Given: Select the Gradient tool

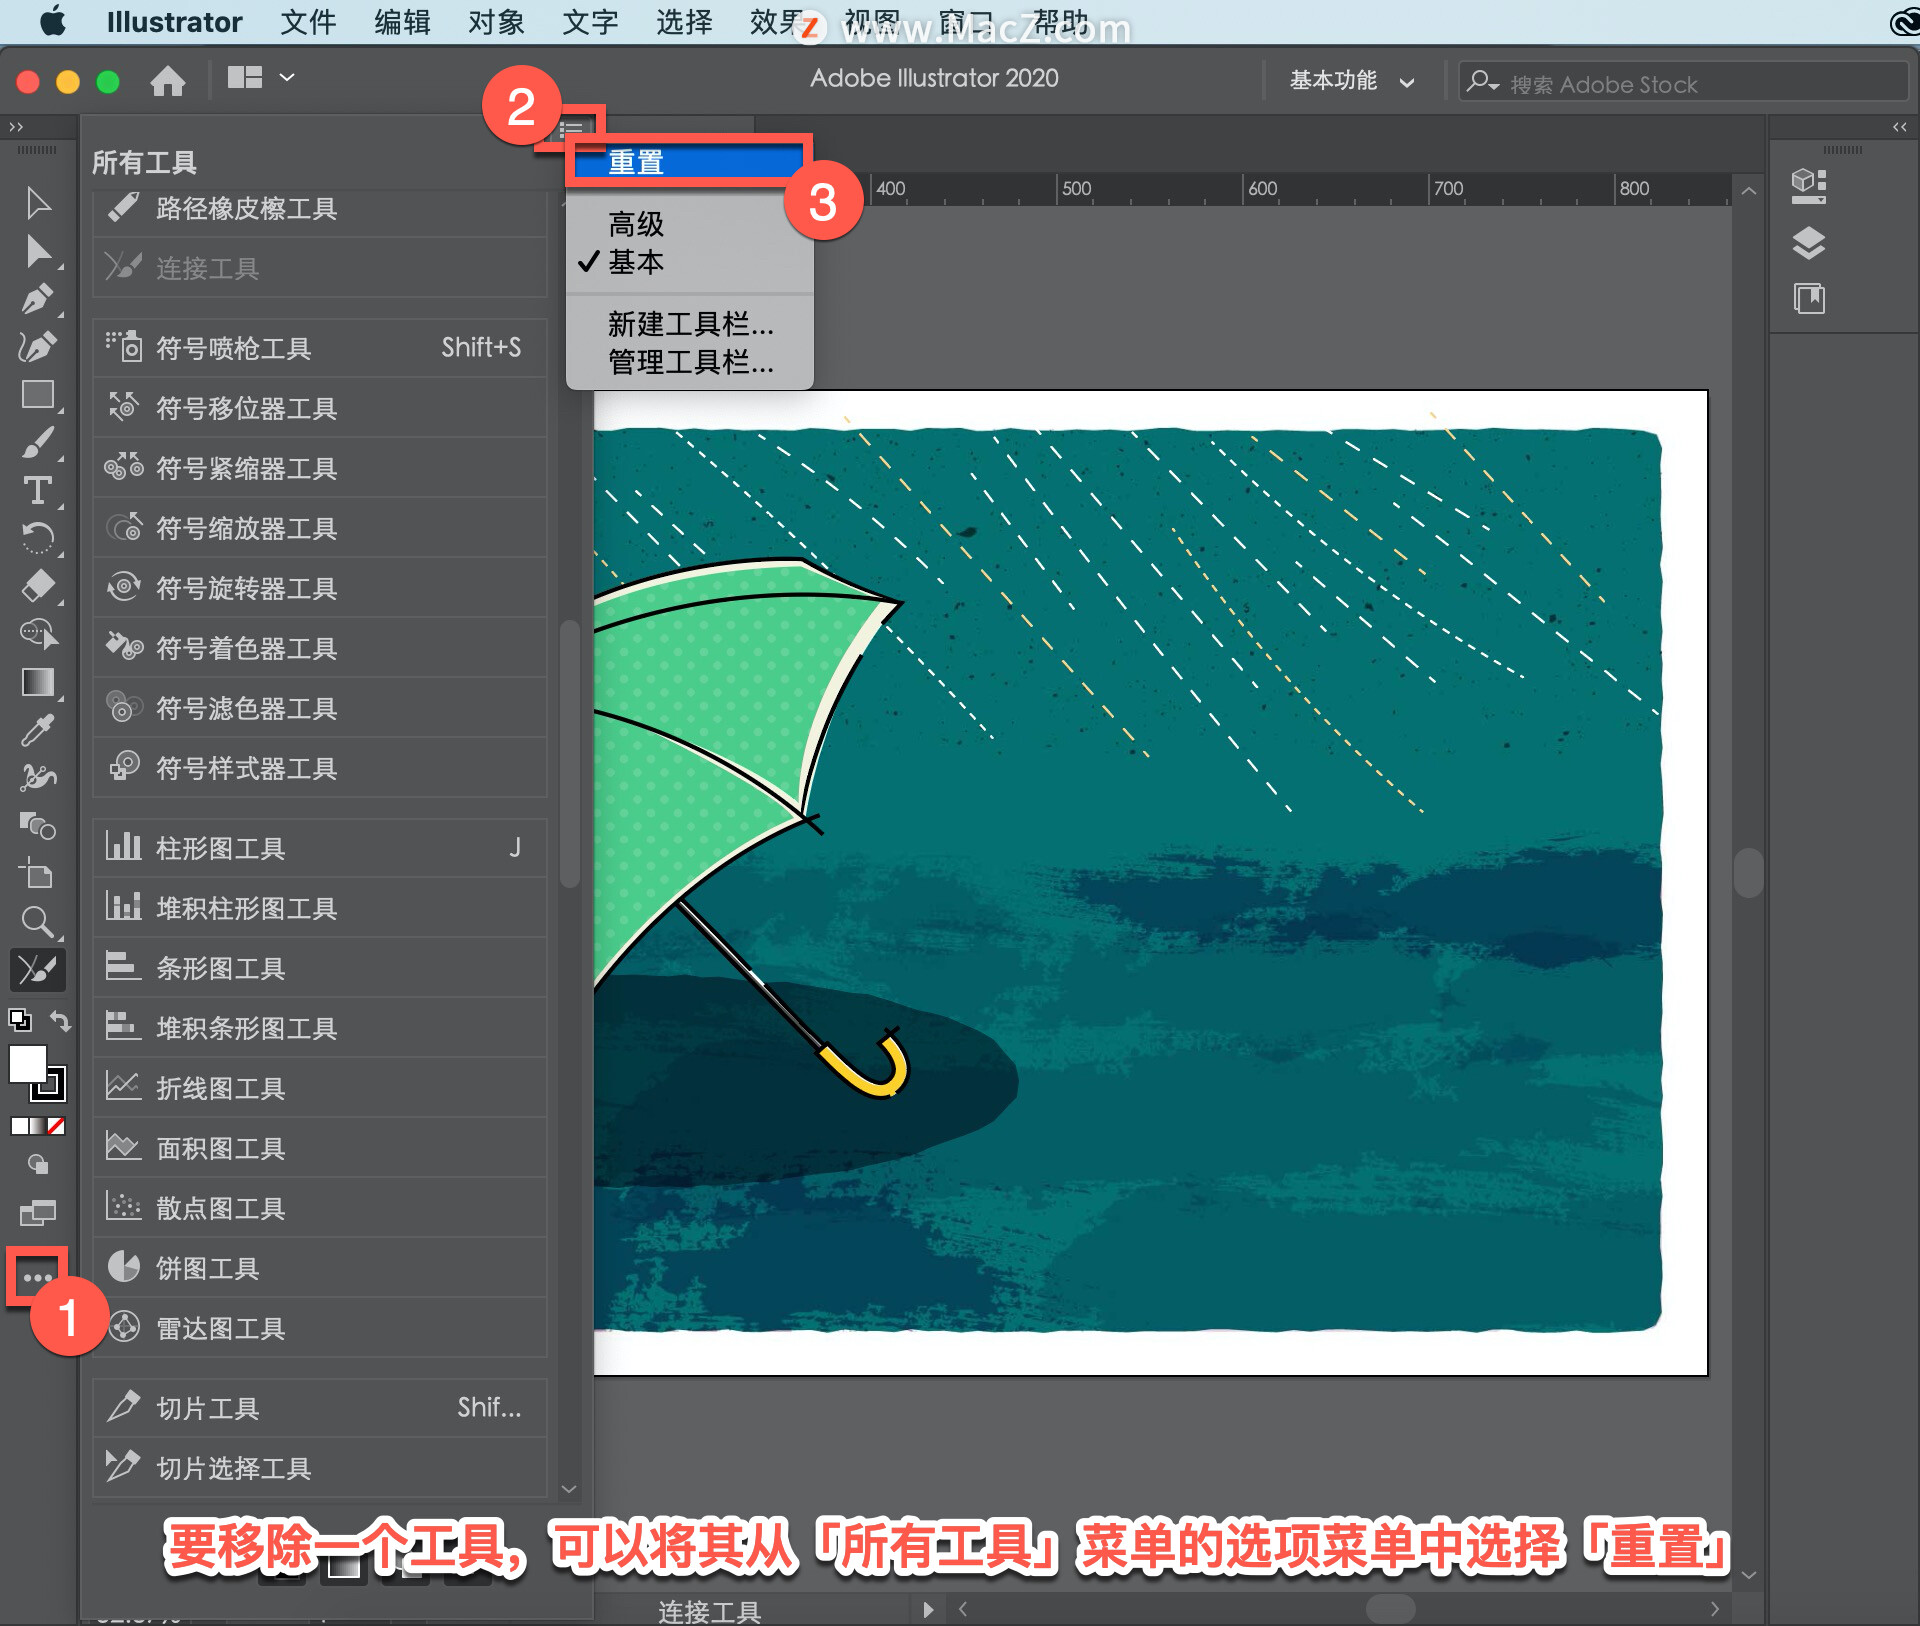Looking at the screenshot, I should pyautogui.click(x=38, y=682).
